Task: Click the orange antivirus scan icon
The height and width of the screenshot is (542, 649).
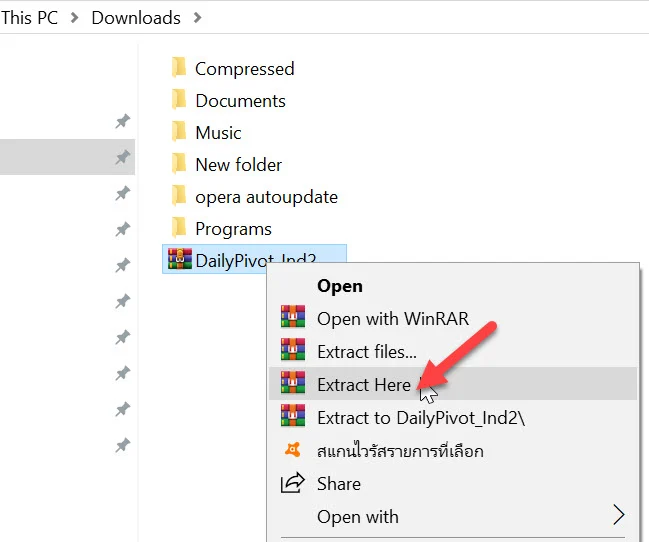Action: click(293, 450)
